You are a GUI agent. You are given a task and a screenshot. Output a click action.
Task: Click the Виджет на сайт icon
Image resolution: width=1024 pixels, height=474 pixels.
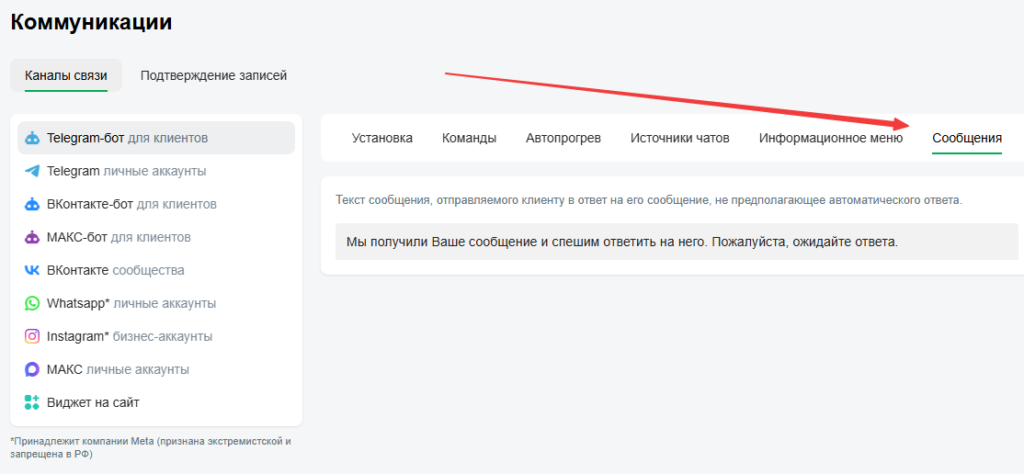pos(32,402)
